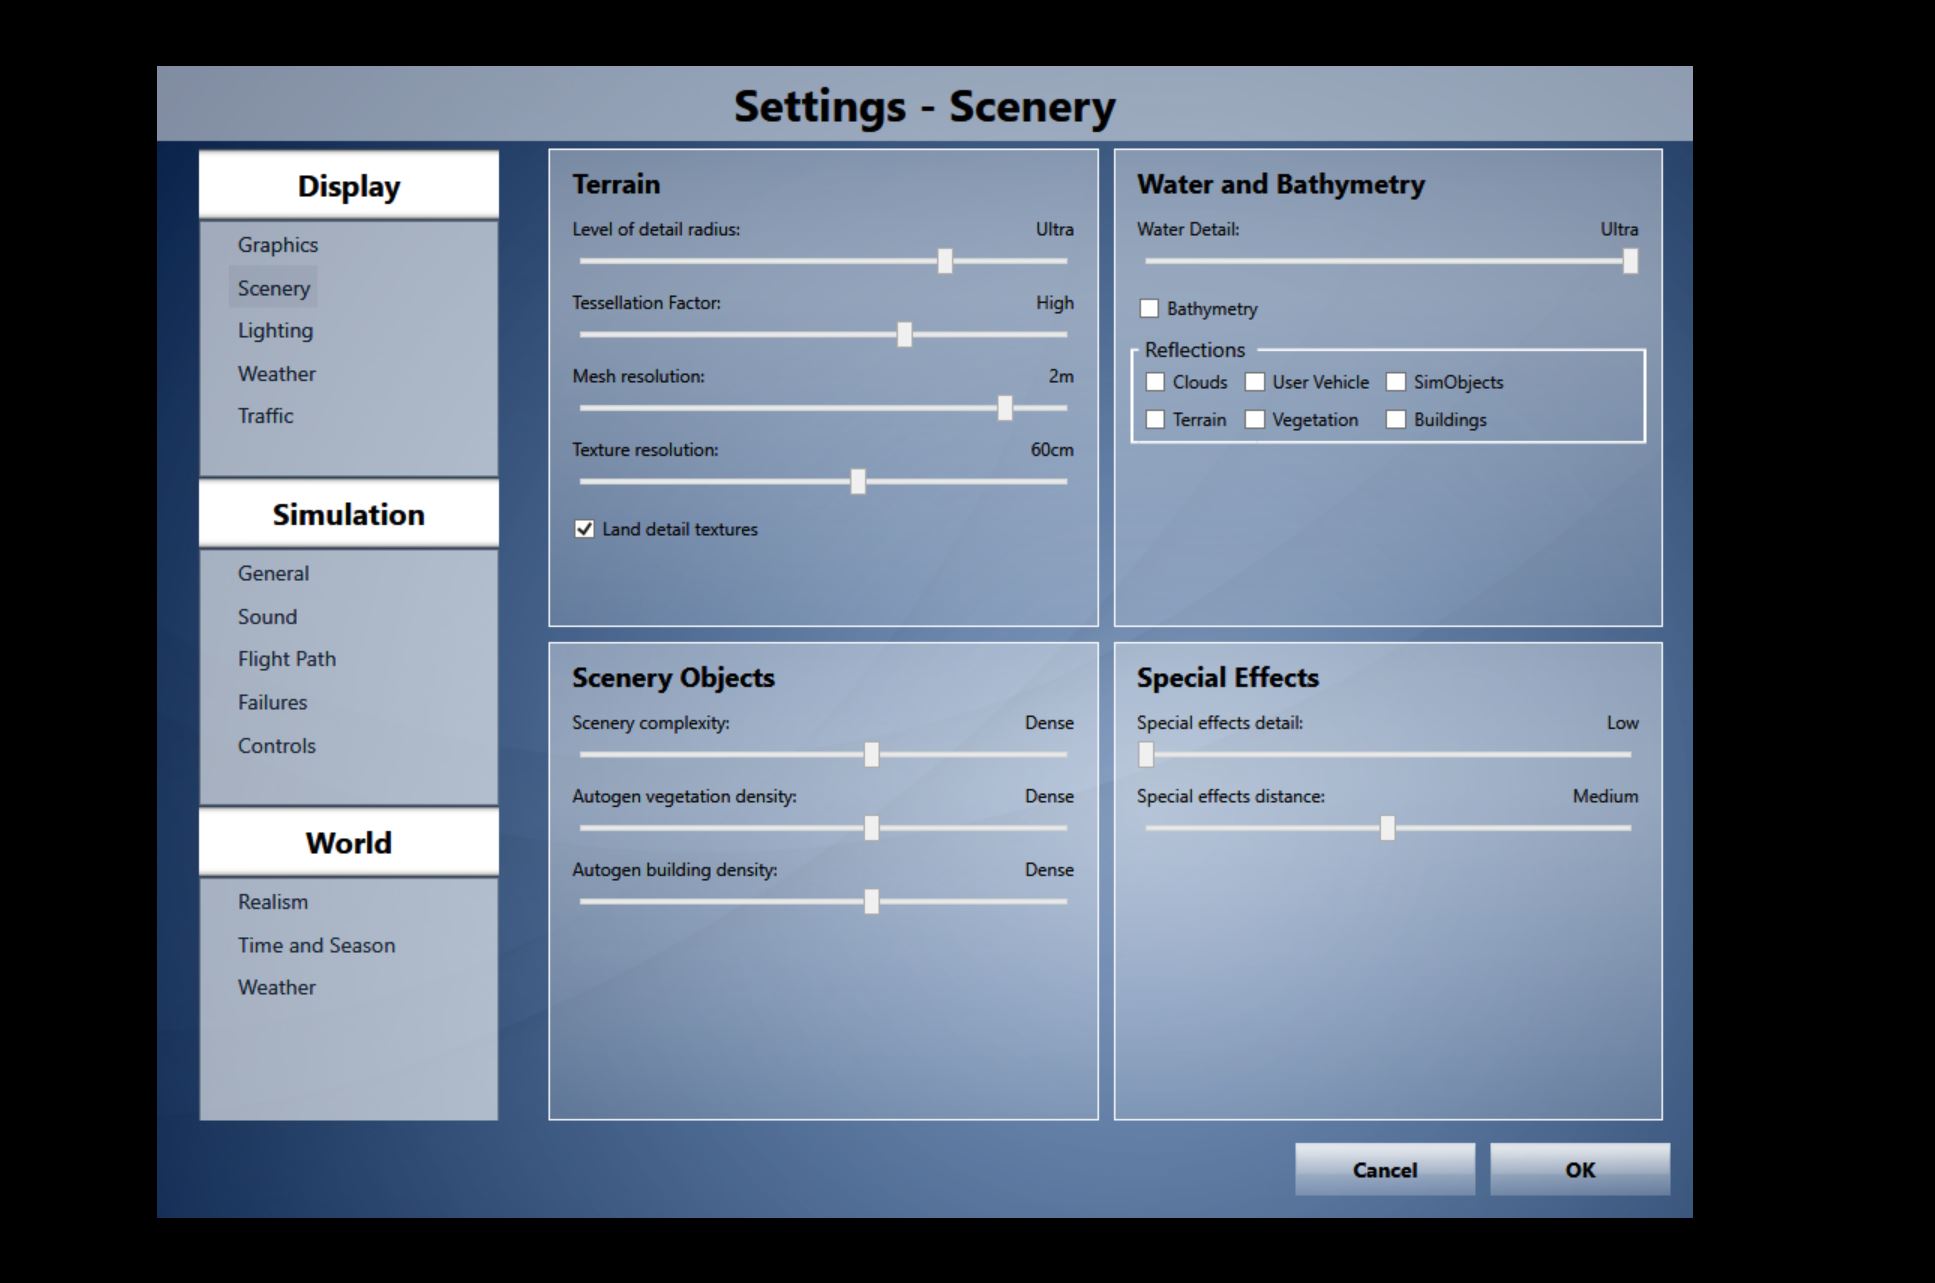Enable Buildings reflections checkbox

point(1396,420)
